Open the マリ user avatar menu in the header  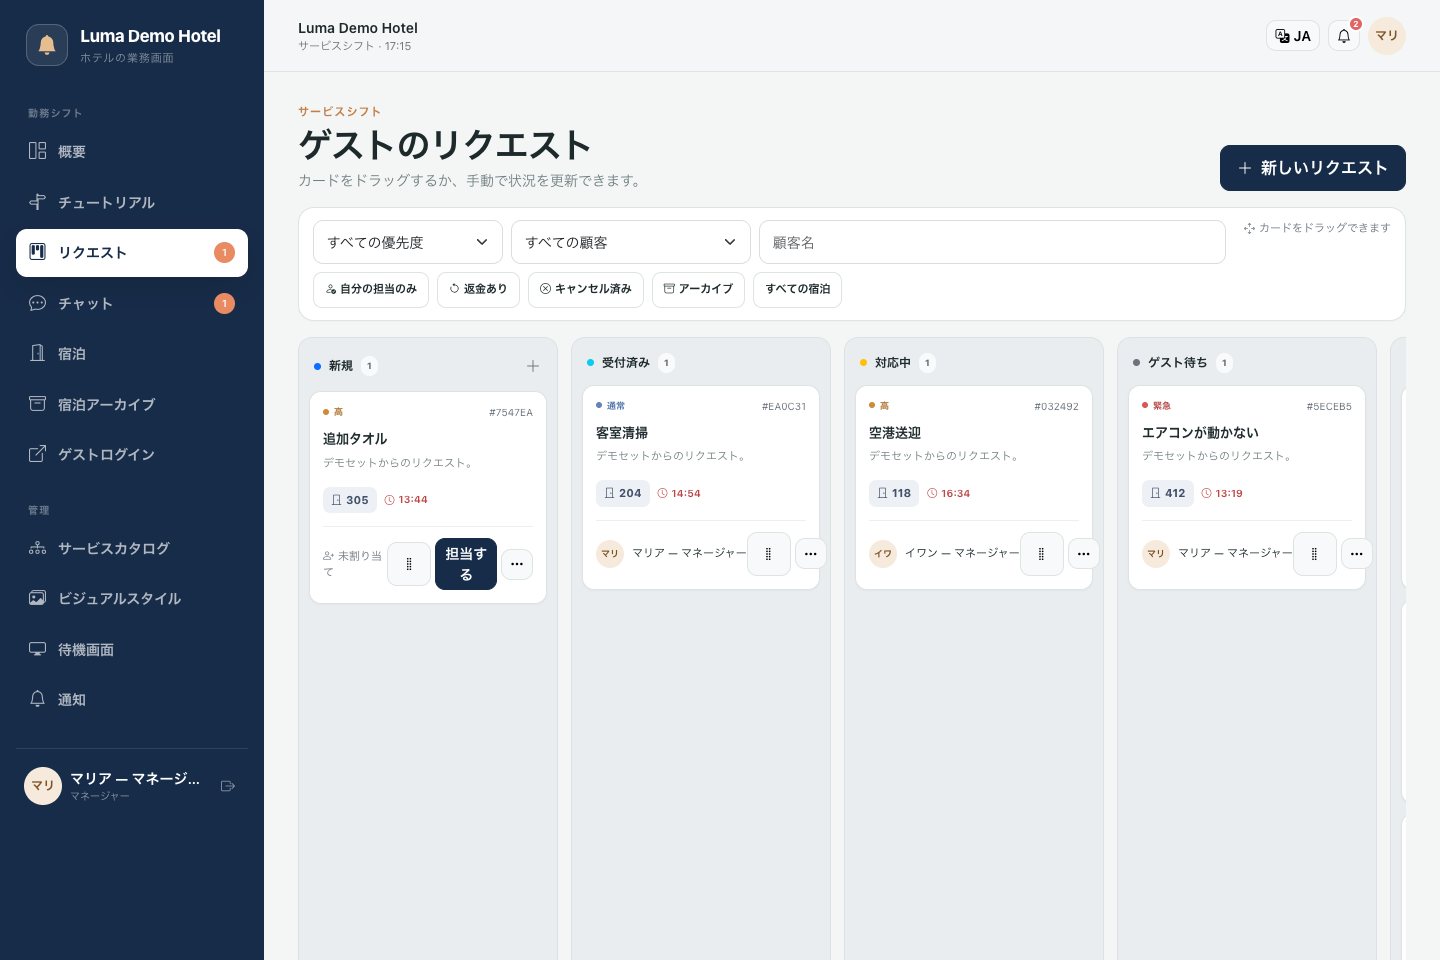click(x=1387, y=36)
